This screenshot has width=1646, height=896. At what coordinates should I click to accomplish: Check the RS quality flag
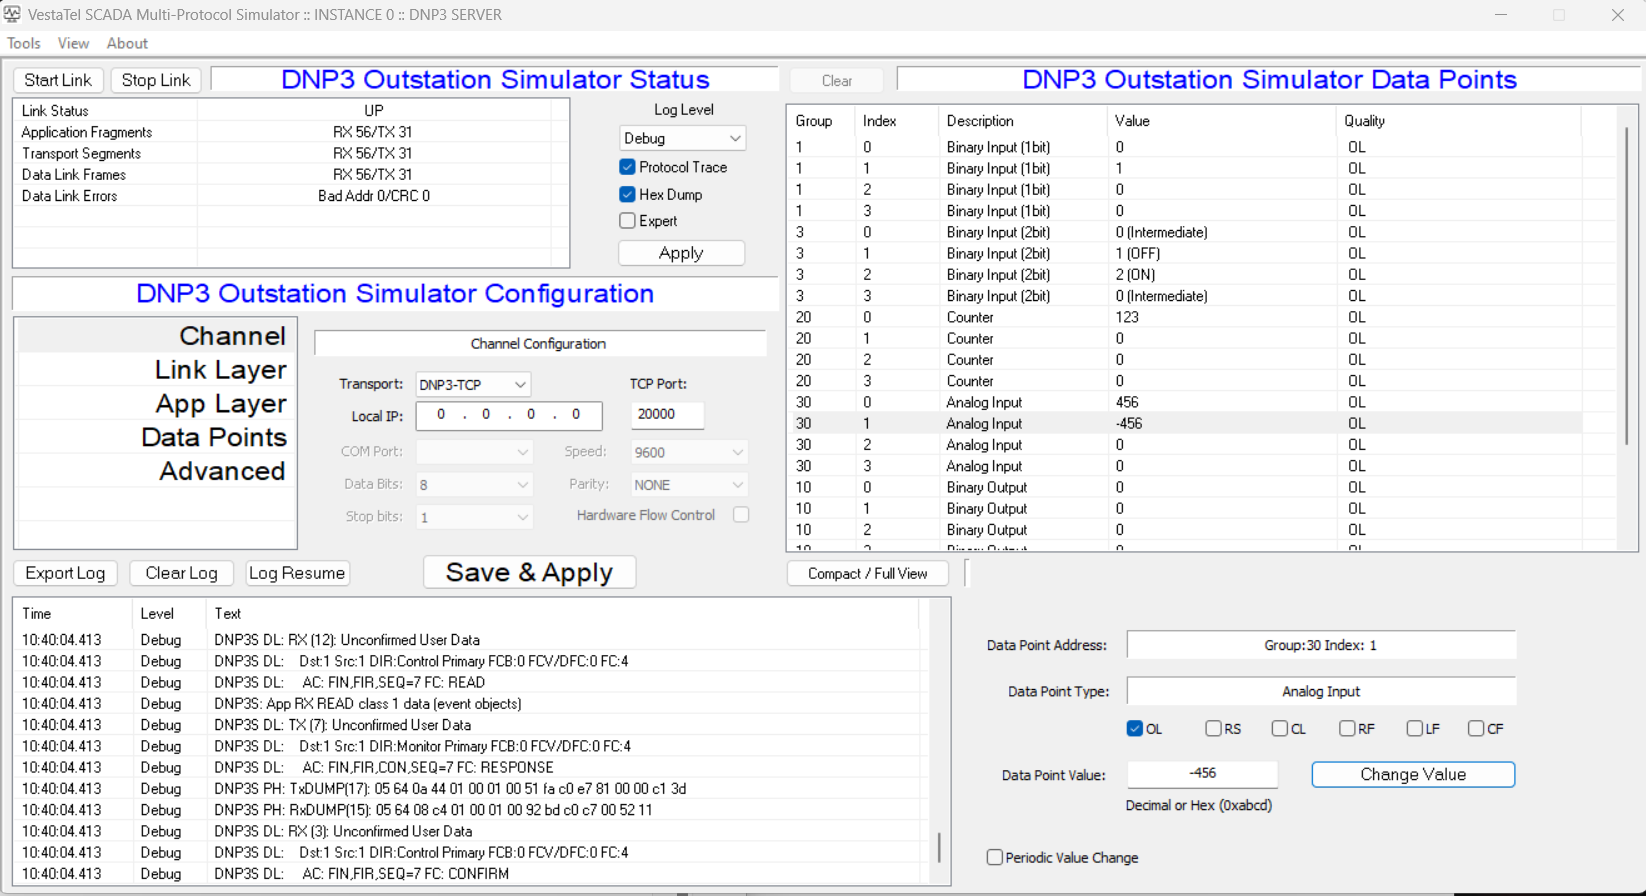click(1213, 728)
